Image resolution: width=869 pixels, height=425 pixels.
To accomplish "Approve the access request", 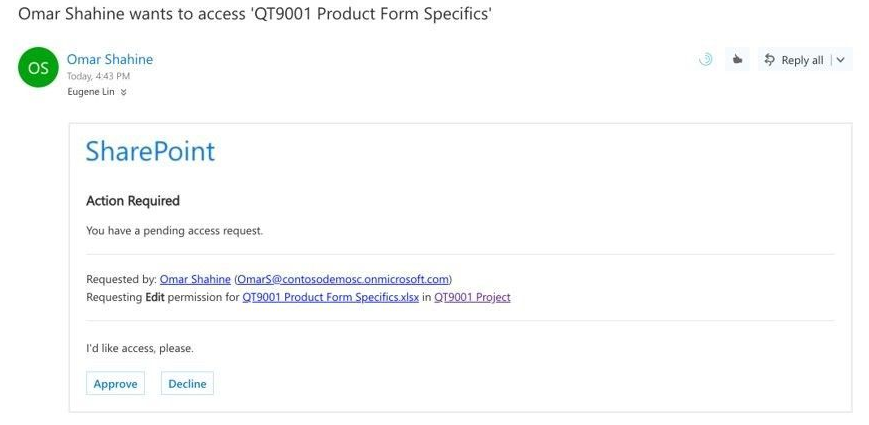I will pos(115,383).
